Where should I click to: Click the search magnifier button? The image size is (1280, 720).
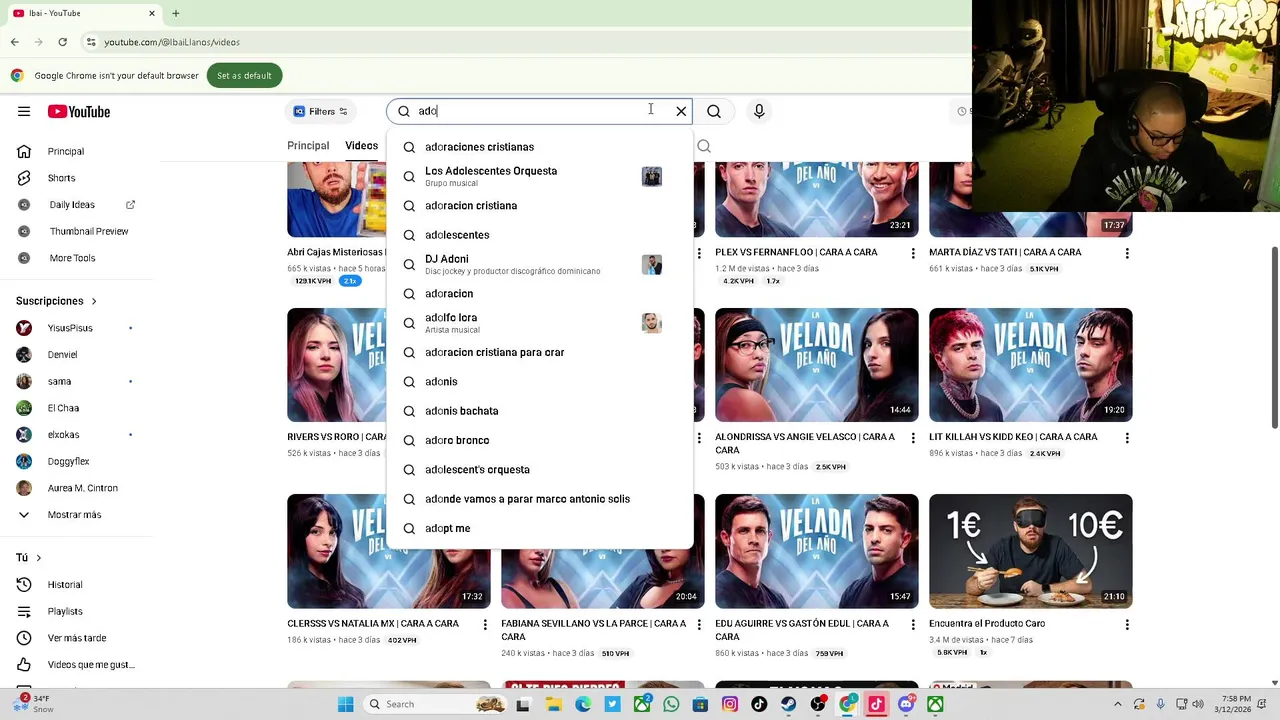pos(714,111)
